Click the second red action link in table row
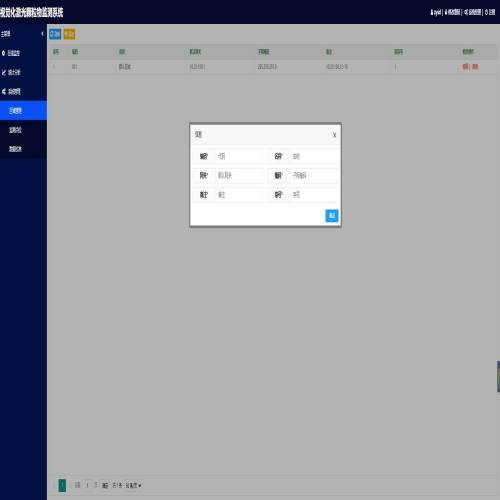The width and height of the screenshot is (500, 500). point(475,67)
